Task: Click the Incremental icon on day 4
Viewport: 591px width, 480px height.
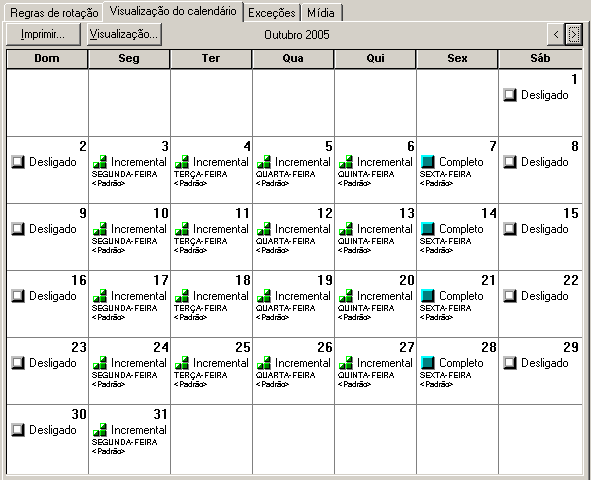Action: (182, 162)
